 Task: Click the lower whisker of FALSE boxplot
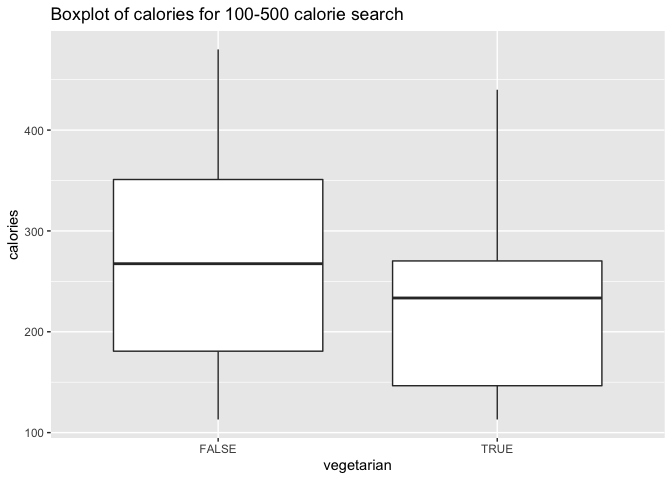tap(218, 385)
